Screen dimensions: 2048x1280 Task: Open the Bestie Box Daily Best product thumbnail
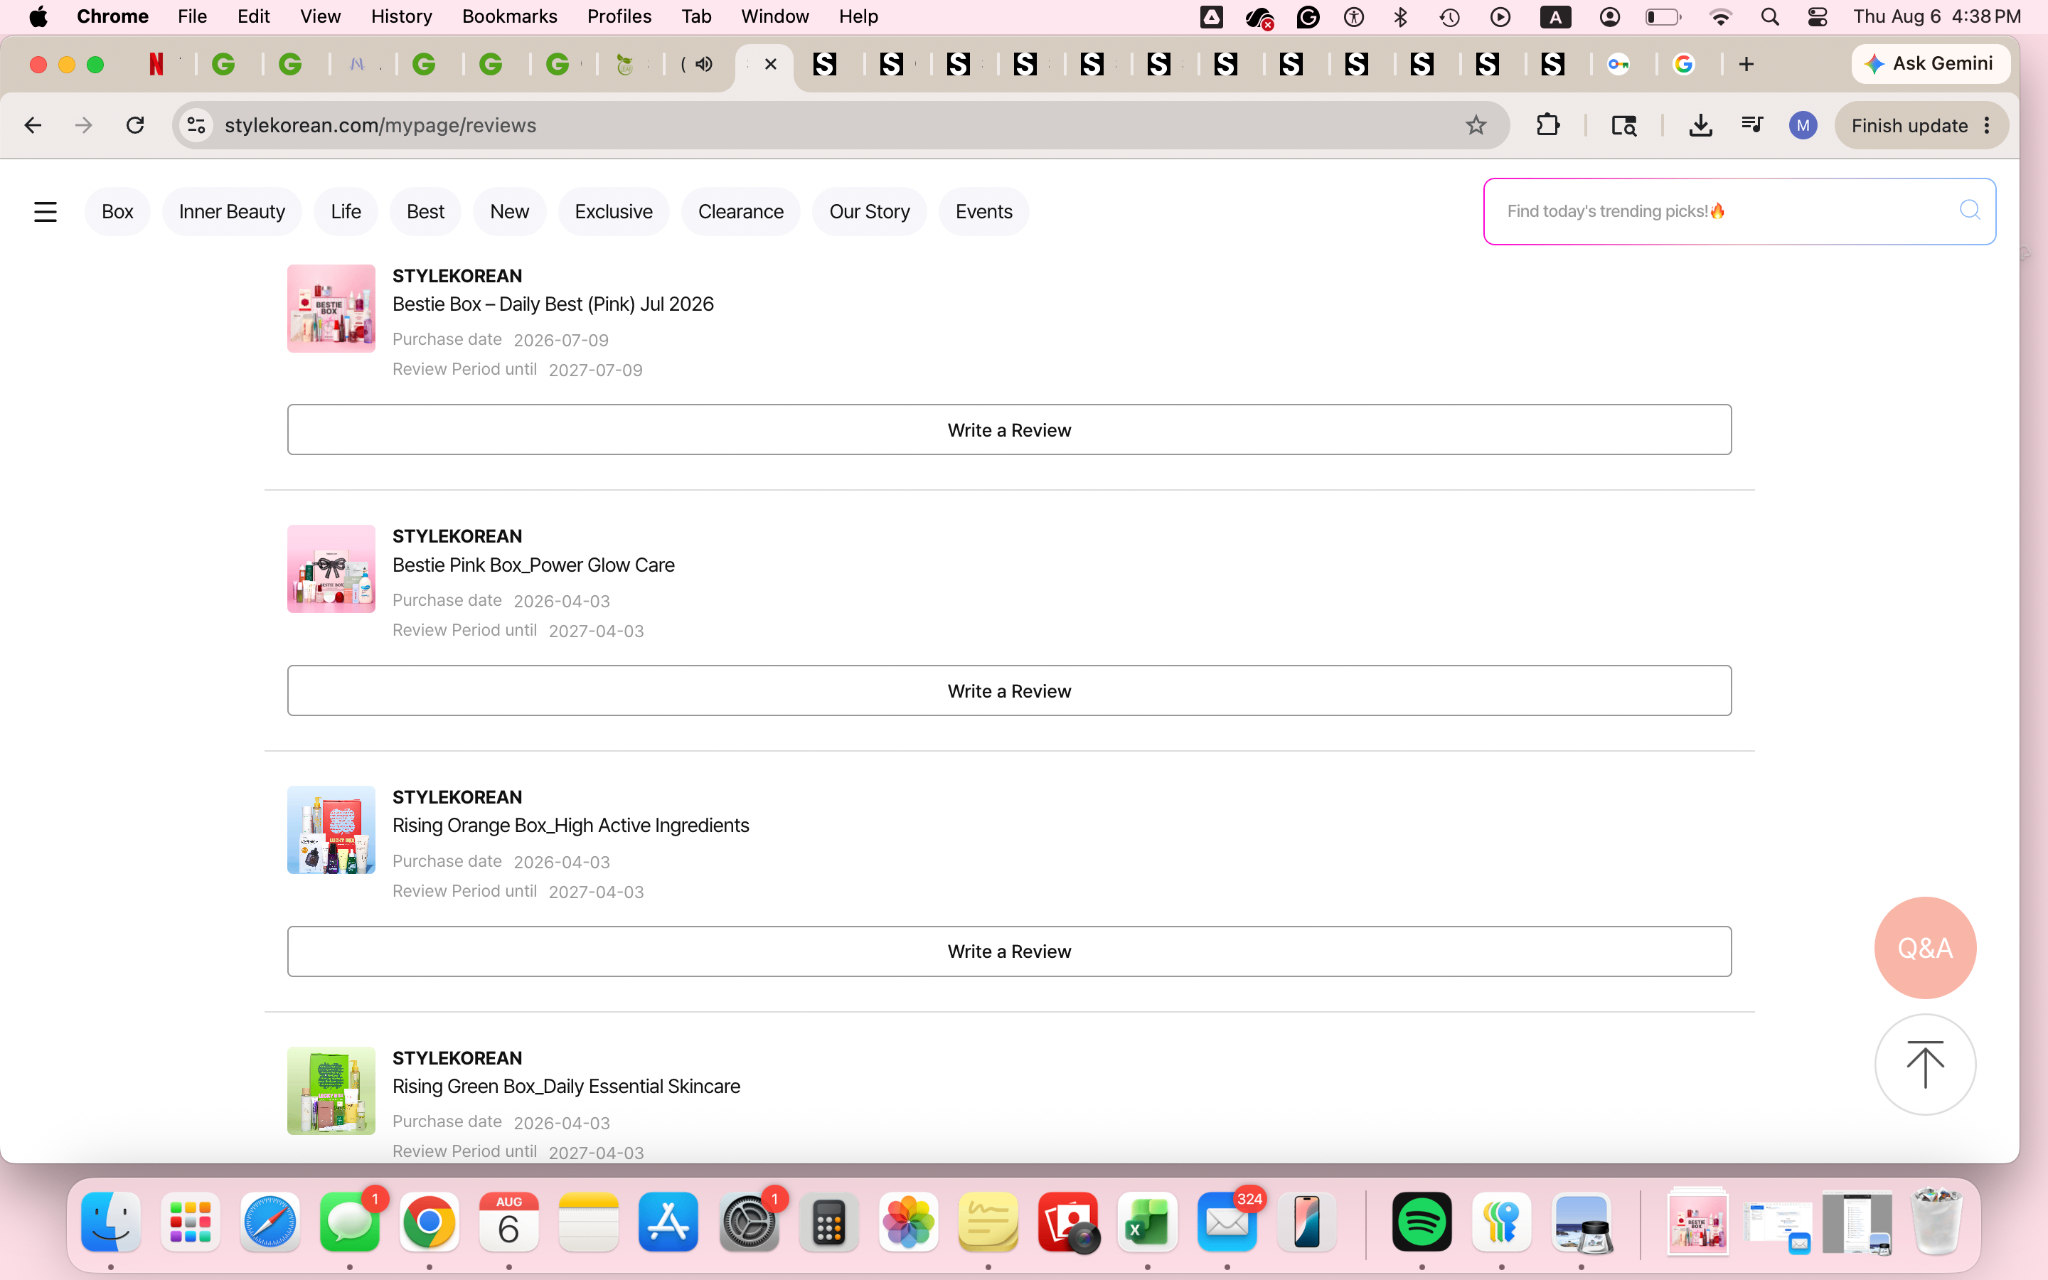pos(331,308)
